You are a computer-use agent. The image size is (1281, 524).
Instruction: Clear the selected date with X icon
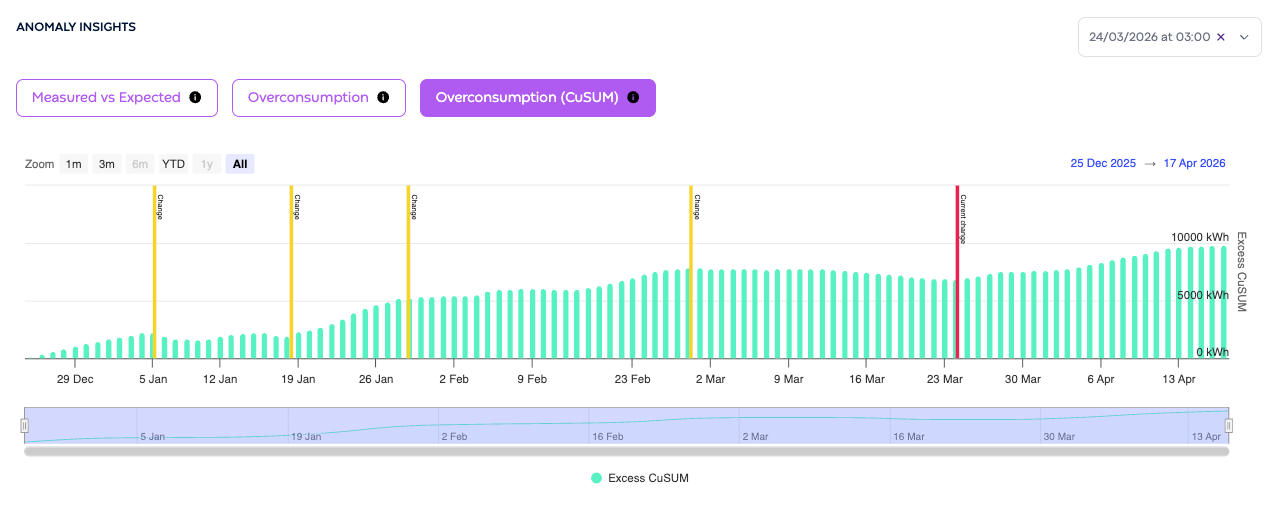[x=1220, y=37]
